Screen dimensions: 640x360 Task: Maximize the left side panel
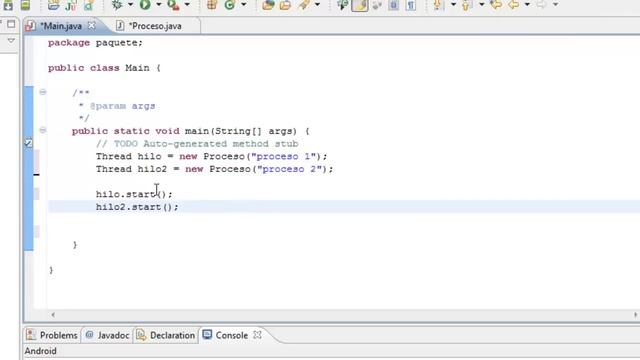11,24
